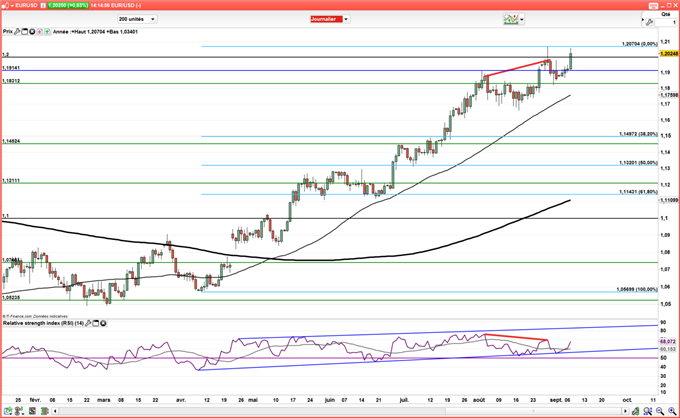The width and height of the screenshot is (680, 418).
Task: Click the Relative strength index (RSI) (14) label
Action: click(x=43, y=323)
